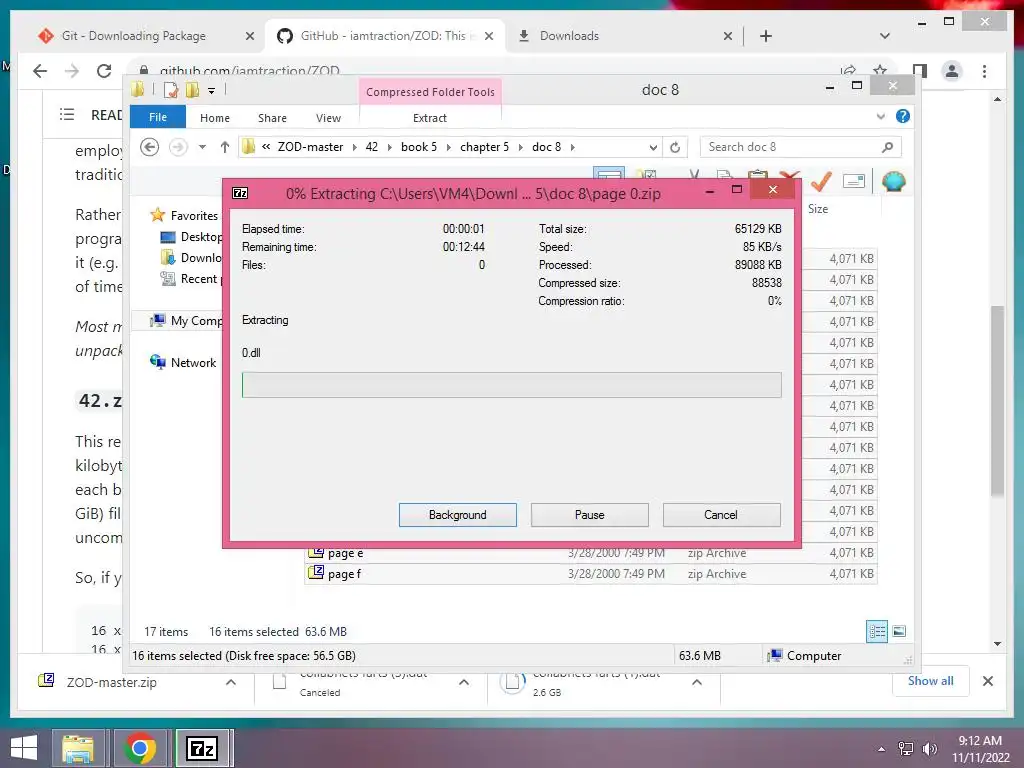Expand the Explorer ribbon chevron
This screenshot has width=1024, height=768.
[880, 116]
